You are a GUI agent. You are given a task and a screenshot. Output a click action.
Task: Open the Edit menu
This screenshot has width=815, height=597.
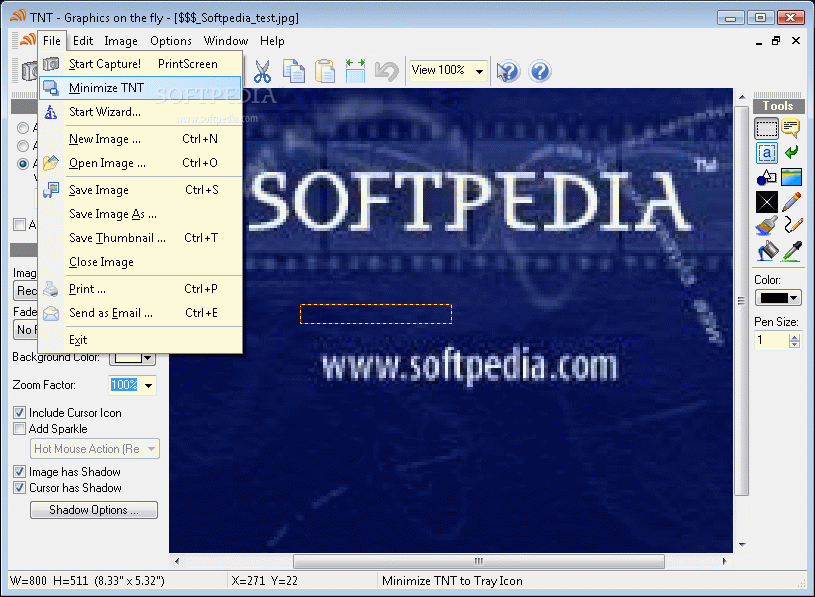point(83,41)
